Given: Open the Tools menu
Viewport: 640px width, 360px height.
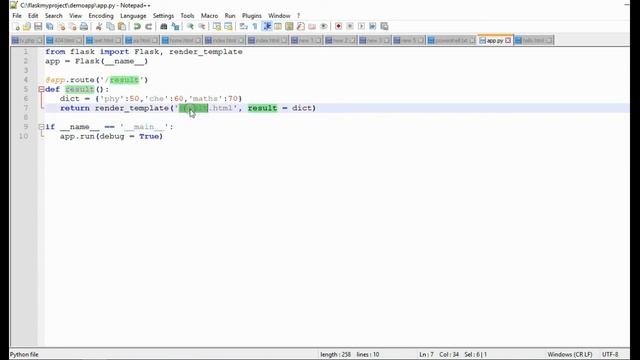Looking at the screenshot, I should 187,16.
